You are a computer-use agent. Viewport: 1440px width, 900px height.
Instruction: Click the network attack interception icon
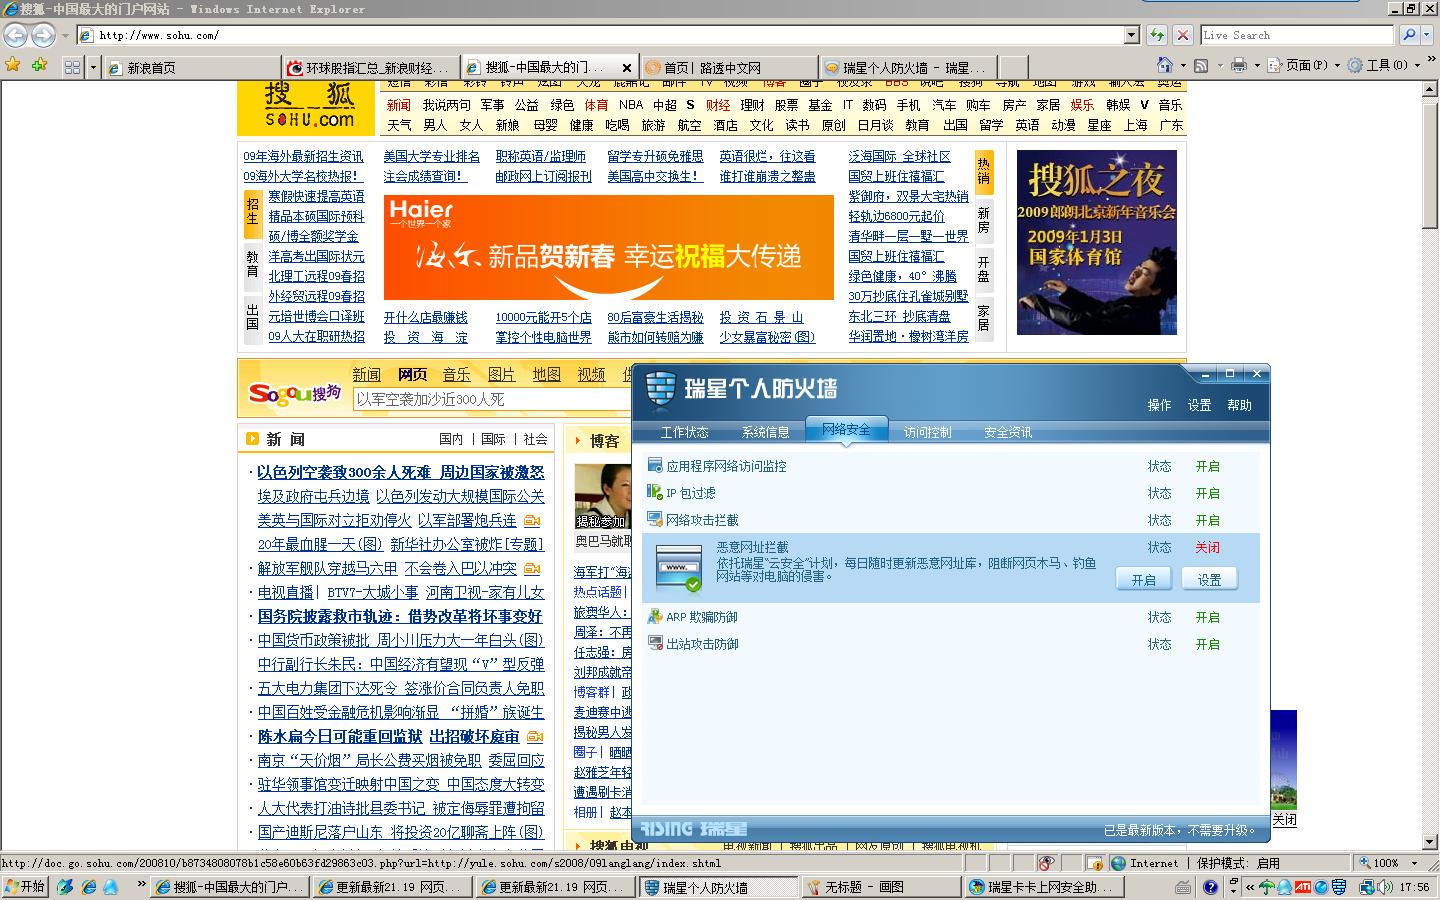[655, 519]
